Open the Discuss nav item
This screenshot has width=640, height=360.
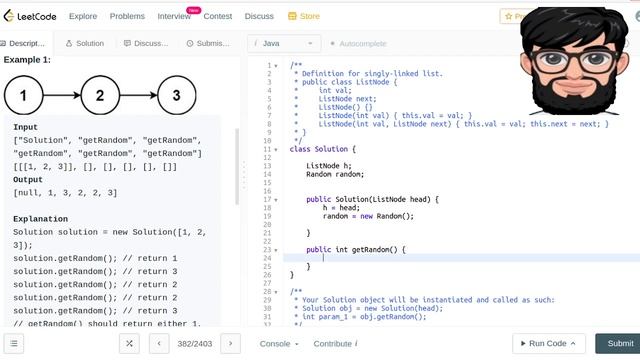pyautogui.click(x=259, y=16)
